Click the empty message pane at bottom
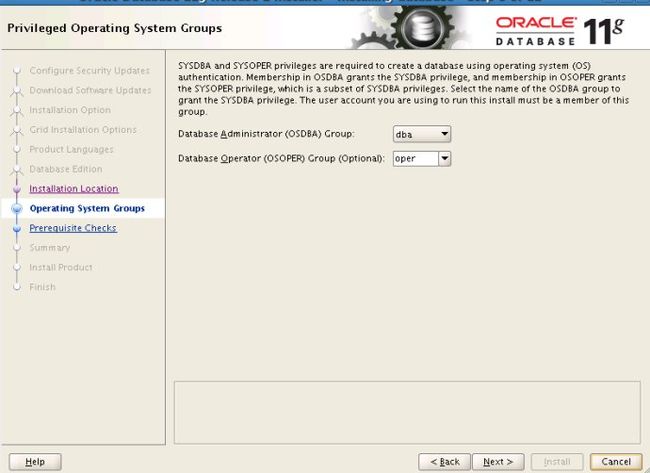This screenshot has height=473, width=650. click(407, 412)
